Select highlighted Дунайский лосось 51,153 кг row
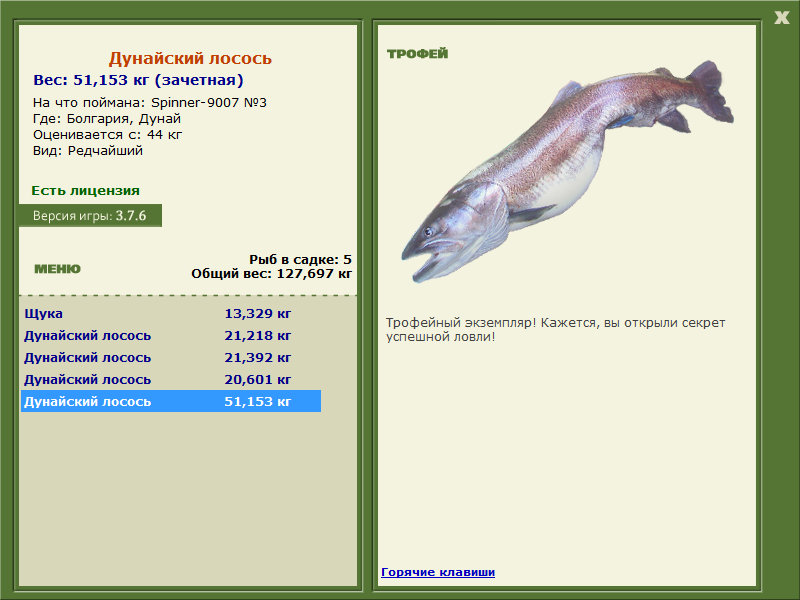800x600 pixels. point(171,401)
